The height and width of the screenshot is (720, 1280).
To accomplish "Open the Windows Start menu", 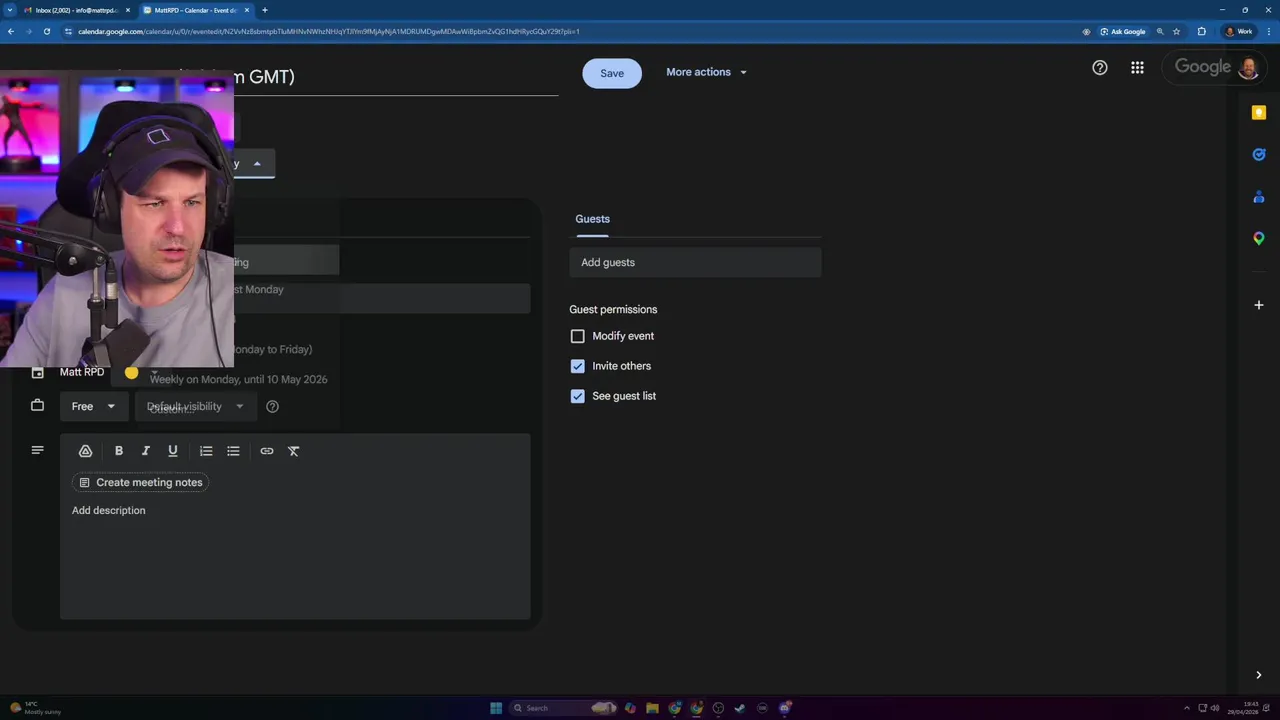I will (496, 708).
